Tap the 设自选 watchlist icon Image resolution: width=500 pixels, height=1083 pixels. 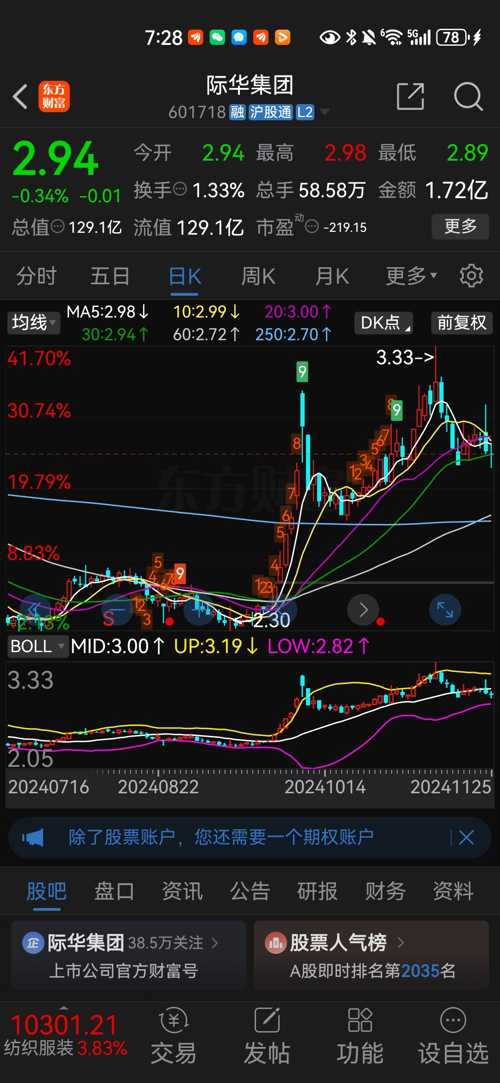452,1035
